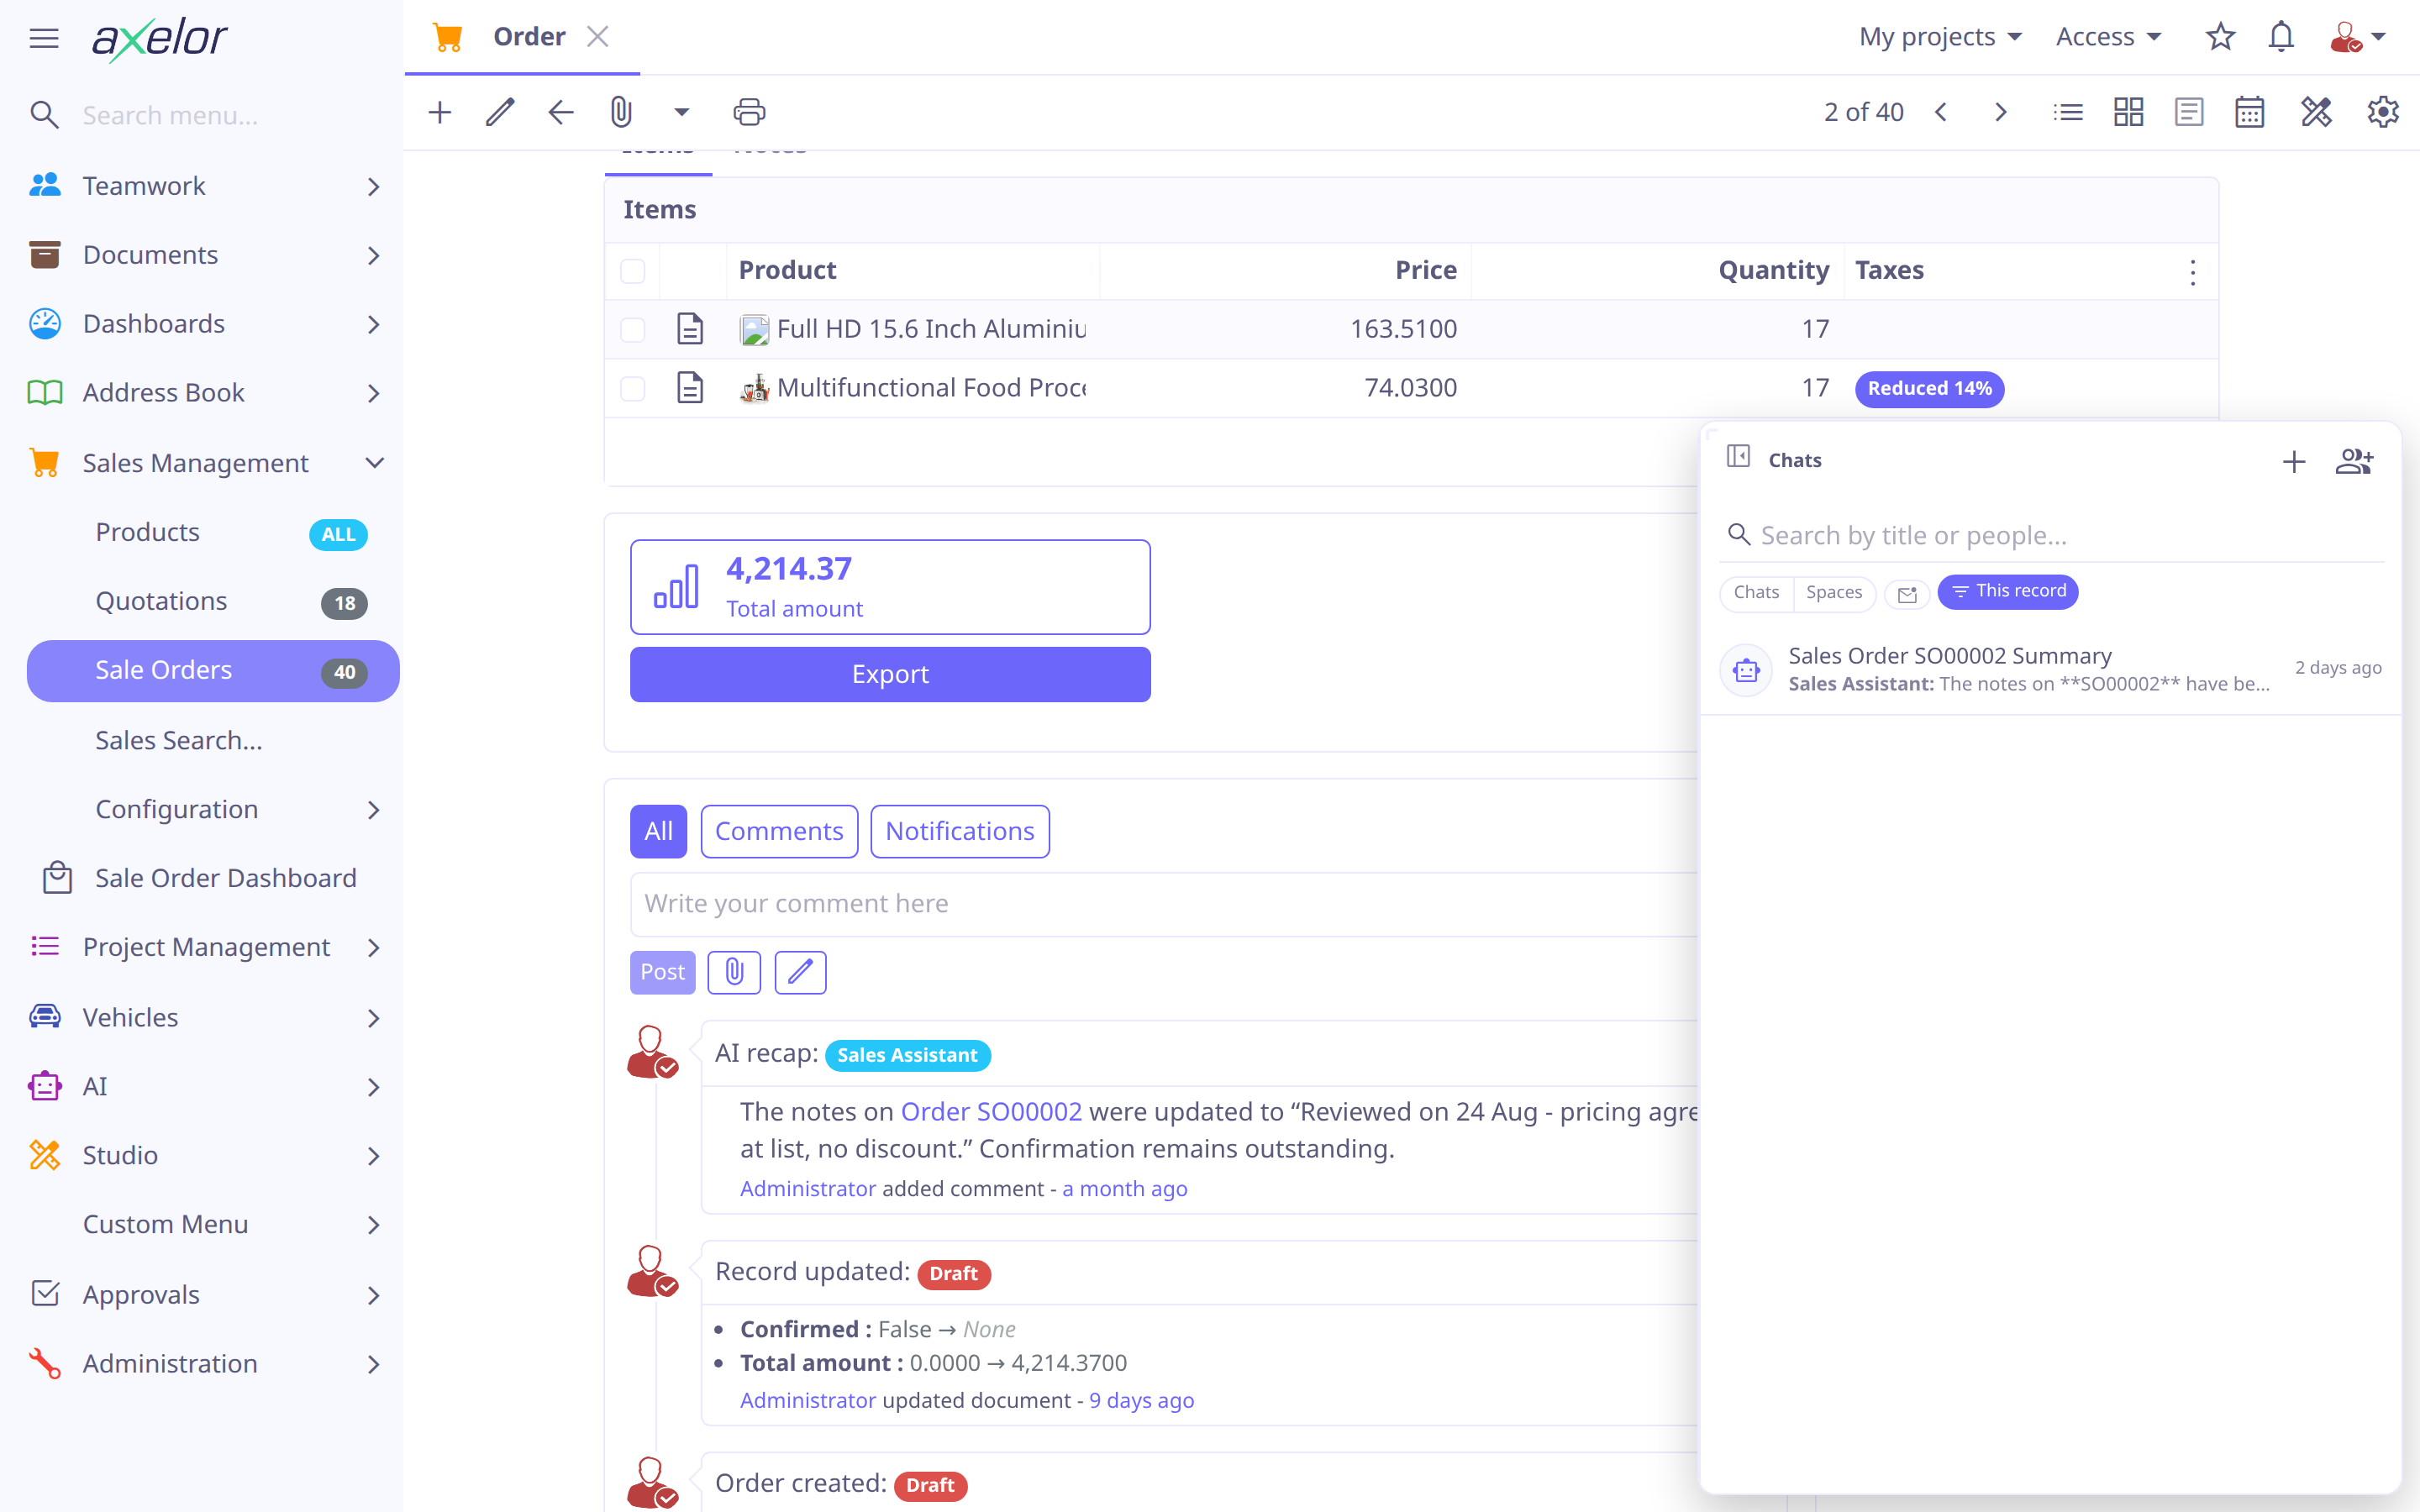2420x1512 pixels.
Task: Go to next record with right chevron
Action: [x=2000, y=112]
